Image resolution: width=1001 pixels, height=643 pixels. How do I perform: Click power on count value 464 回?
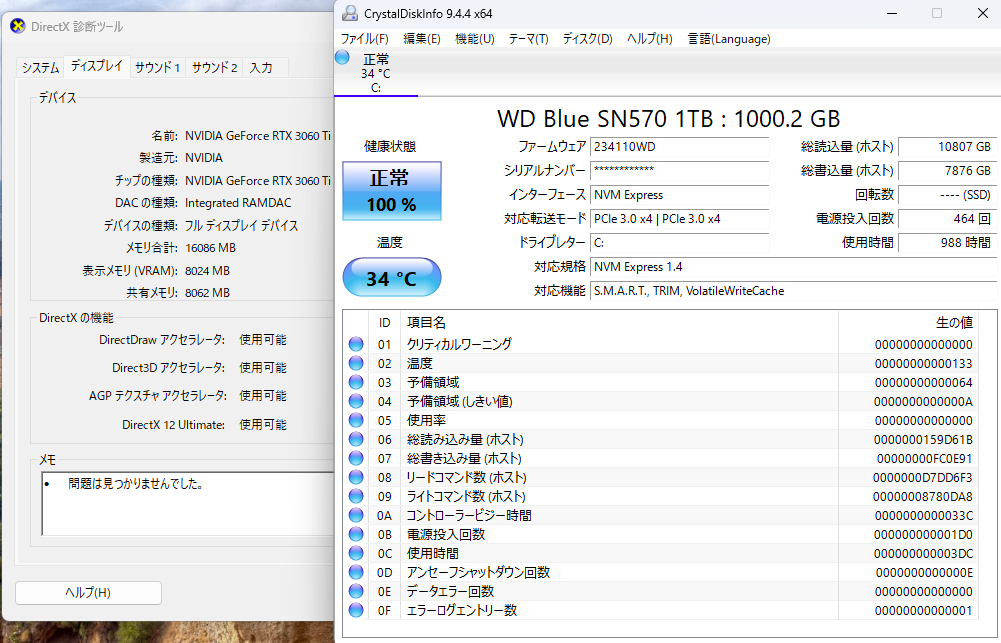tap(947, 218)
